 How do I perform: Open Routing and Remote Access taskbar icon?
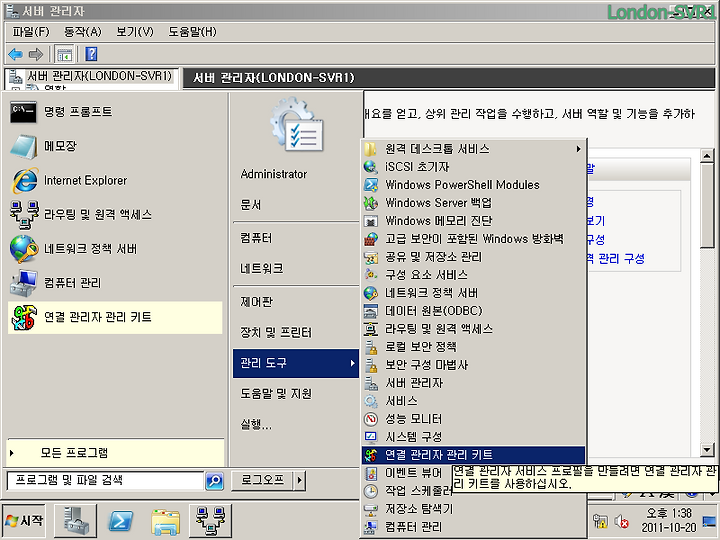tap(210, 521)
